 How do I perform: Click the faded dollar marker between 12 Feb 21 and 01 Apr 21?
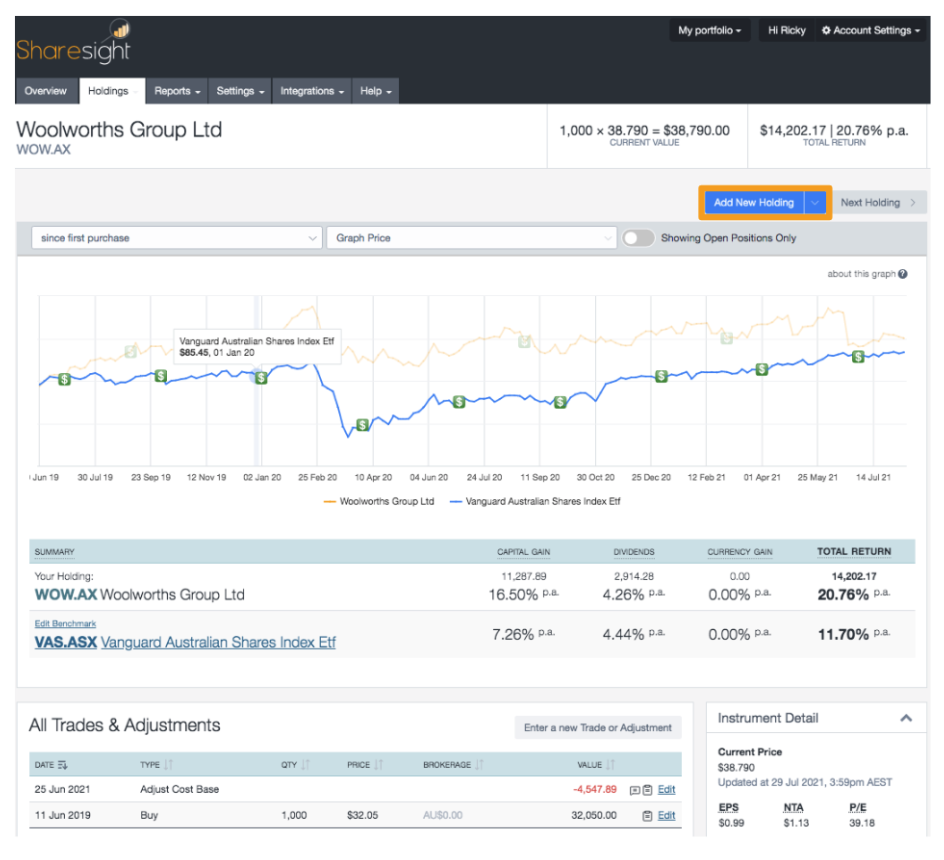727,338
